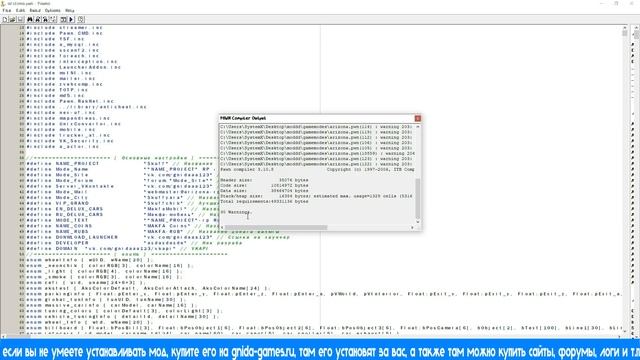The image size is (640, 360).
Task: Open the Help menu
Action: (x=69, y=10)
